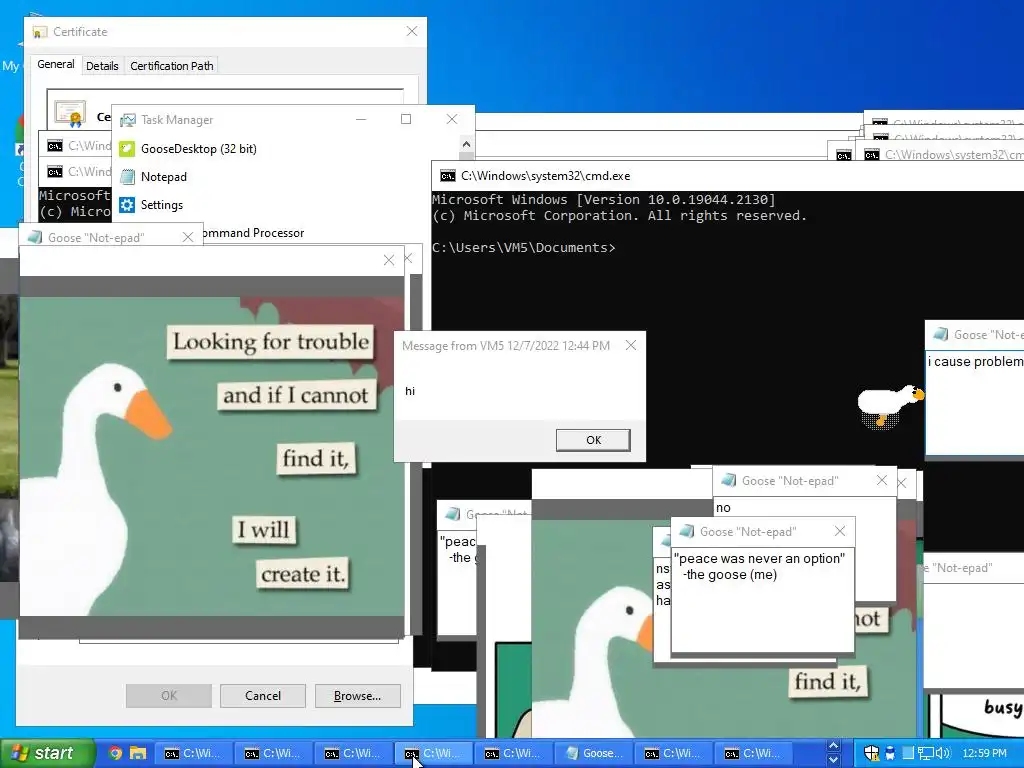Click notepad icon of the "i cause problem" window

point(940,334)
